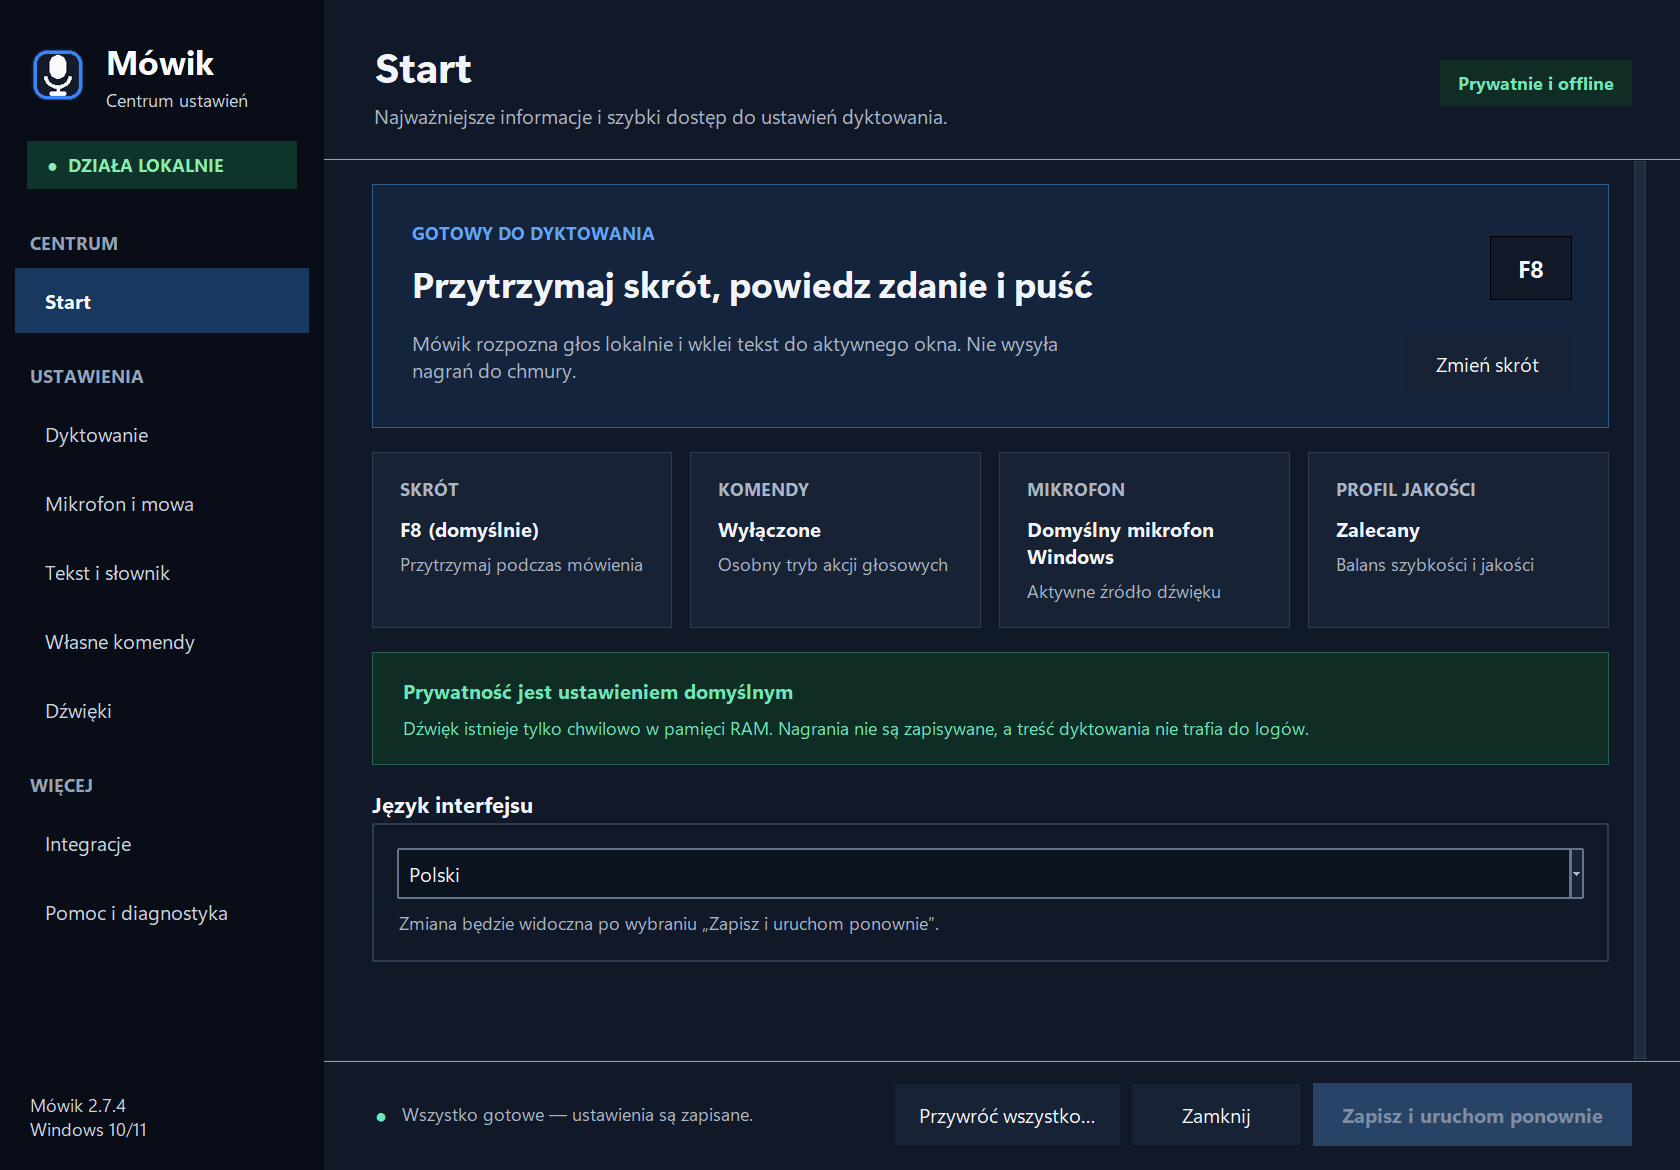Click the Prywatnie i offline badge
Image resolution: width=1680 pixels, height=1170 pixels.
[1535, 83]
